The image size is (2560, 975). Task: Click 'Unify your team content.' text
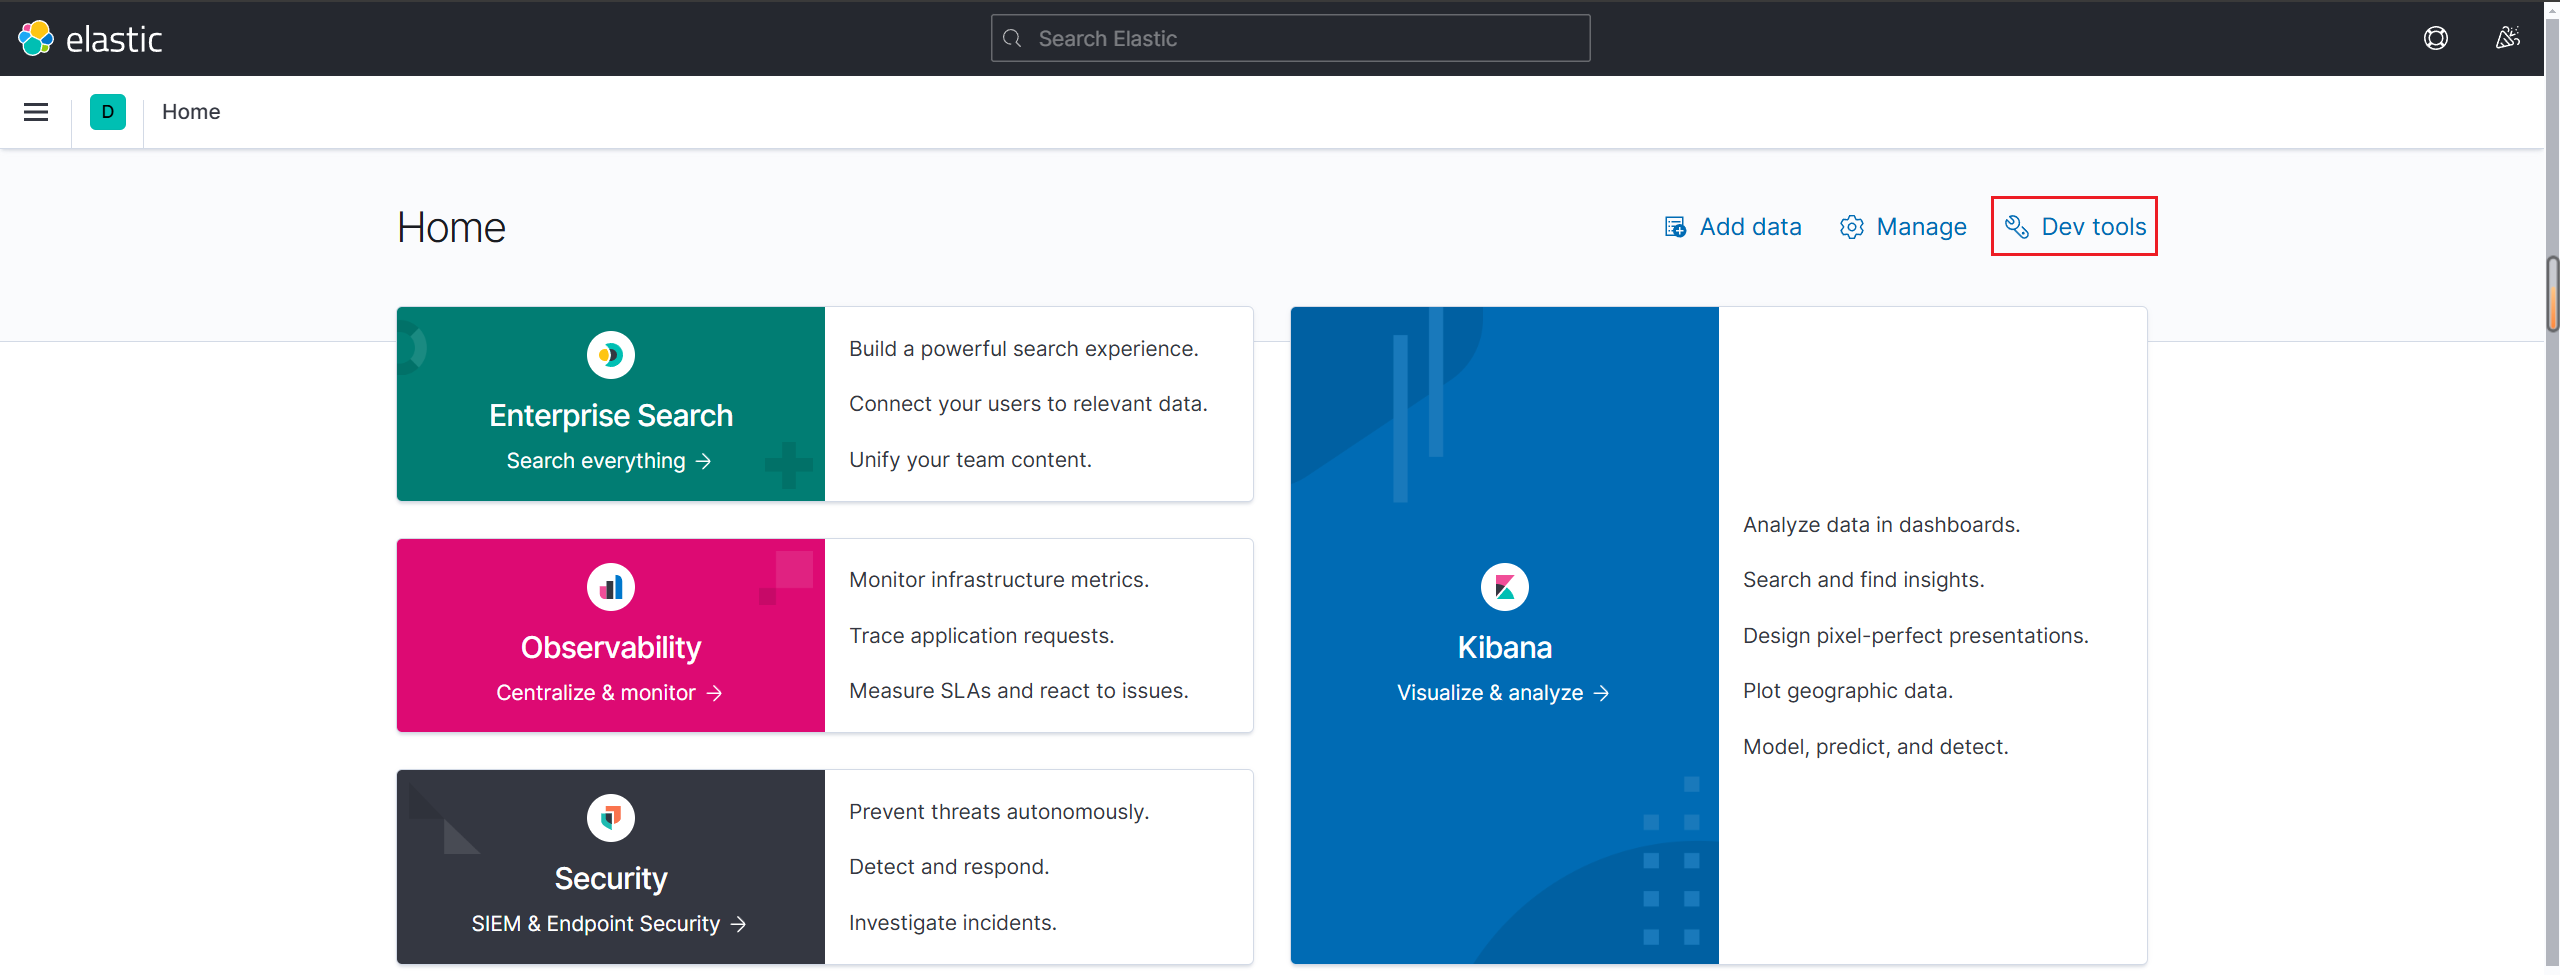tap(970, 460)
